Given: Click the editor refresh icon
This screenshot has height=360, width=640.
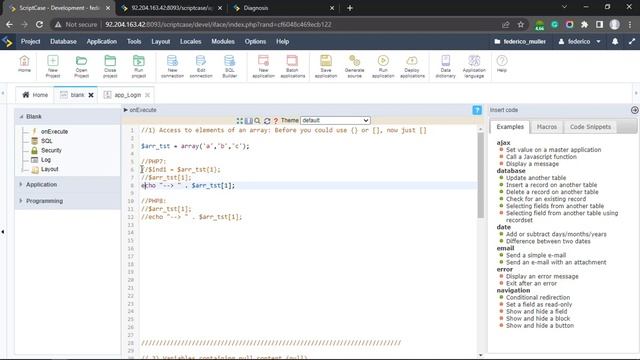Looking at the screenshot, I should tap(267, 120).
